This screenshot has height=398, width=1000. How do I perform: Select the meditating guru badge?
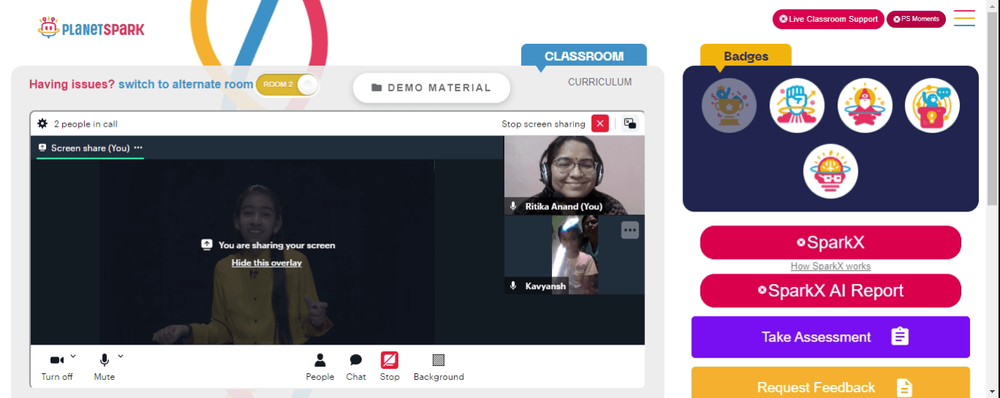pos(865,105)
